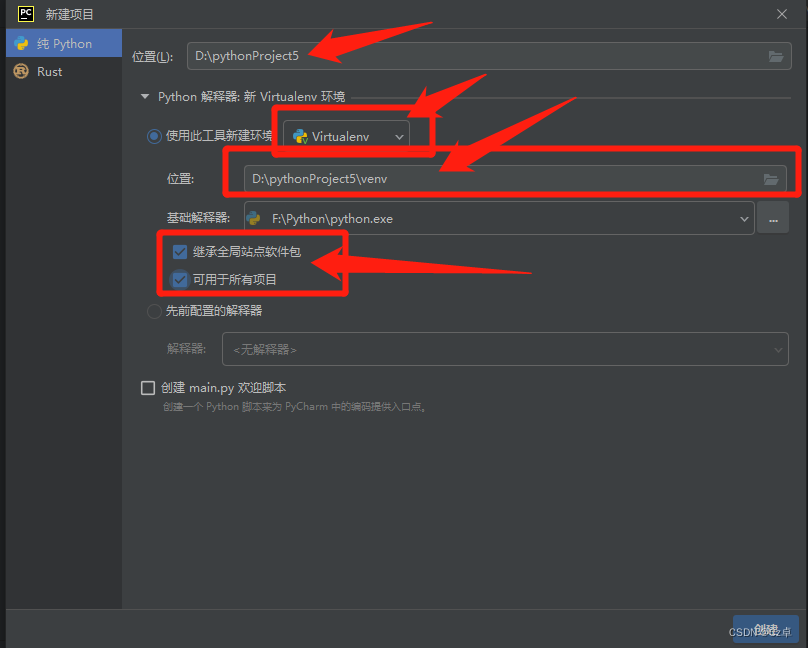The width and height of the screenshot is (808, 648).
Task: Enable 创建 main.py 欢迎脚本 checkbox
Action: coord(148,387)
